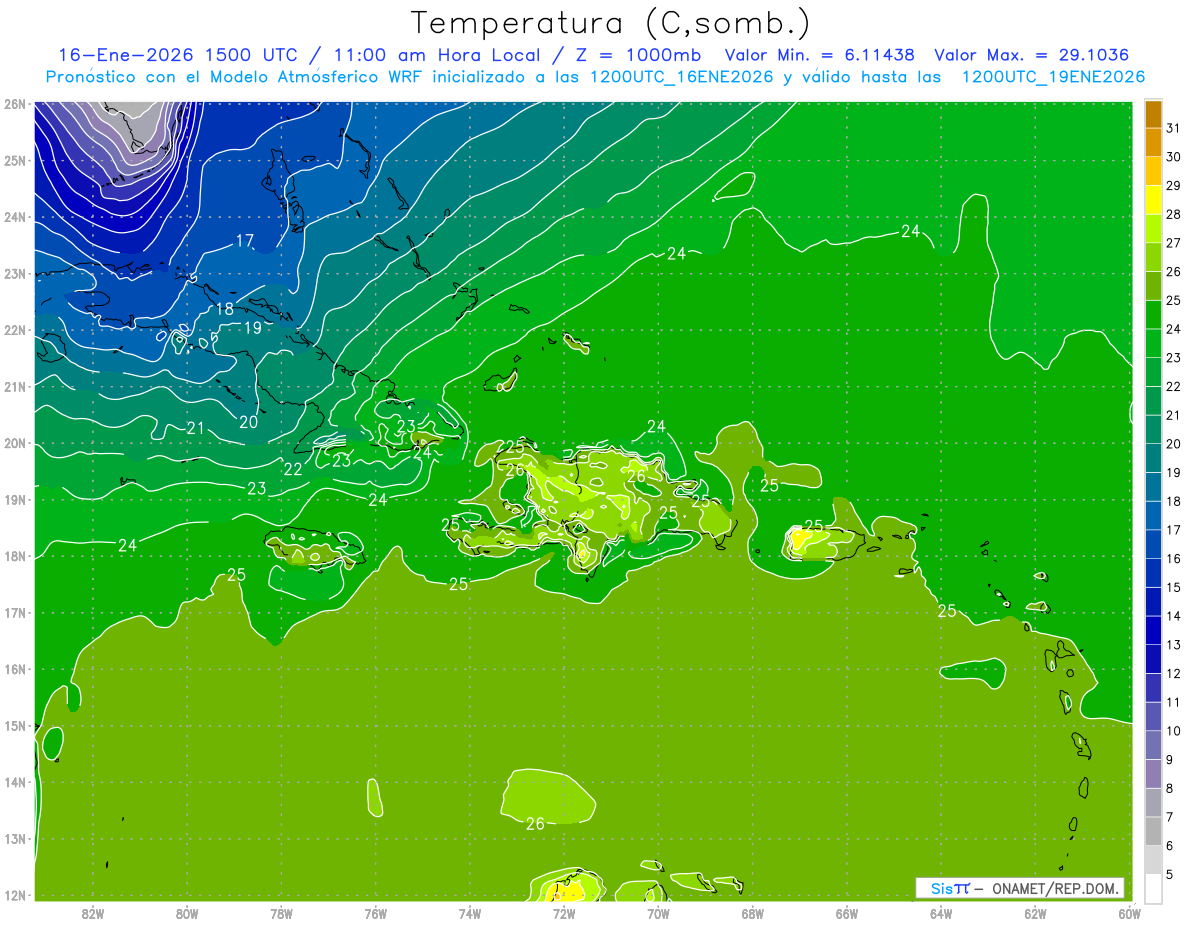Click the "24N" latitude axis label
The width and height of the screenshot is (1200, 927).
[15, 217]
